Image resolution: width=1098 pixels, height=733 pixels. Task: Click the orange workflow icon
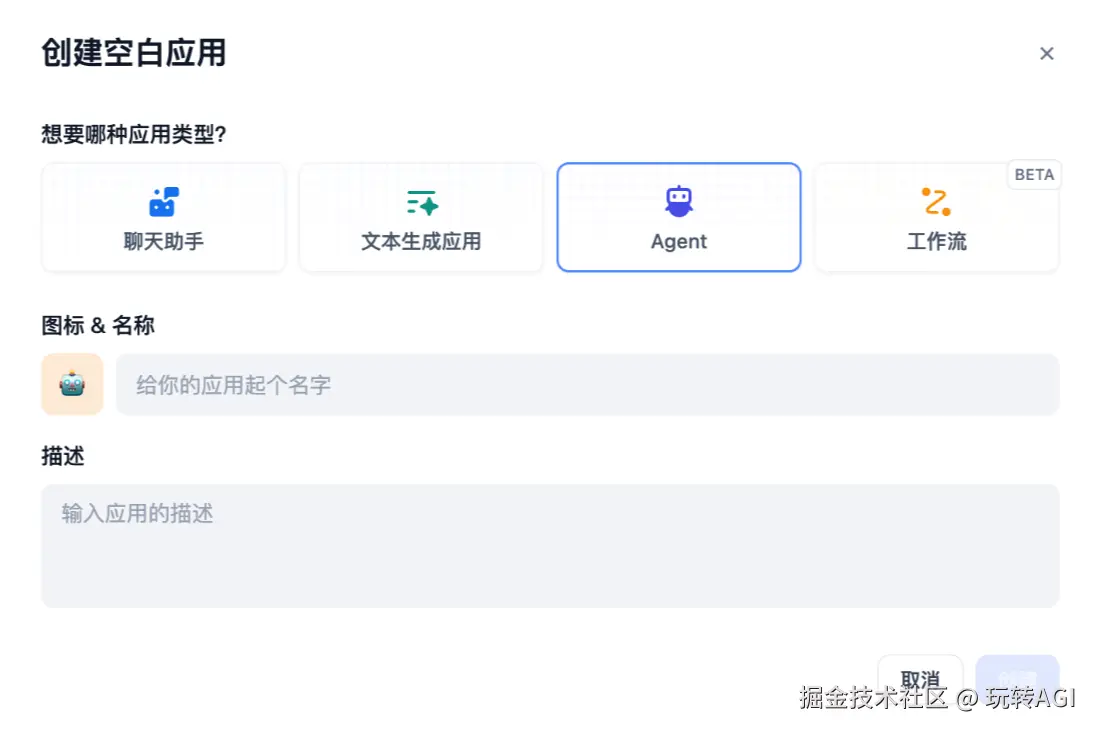coord(936,202)
